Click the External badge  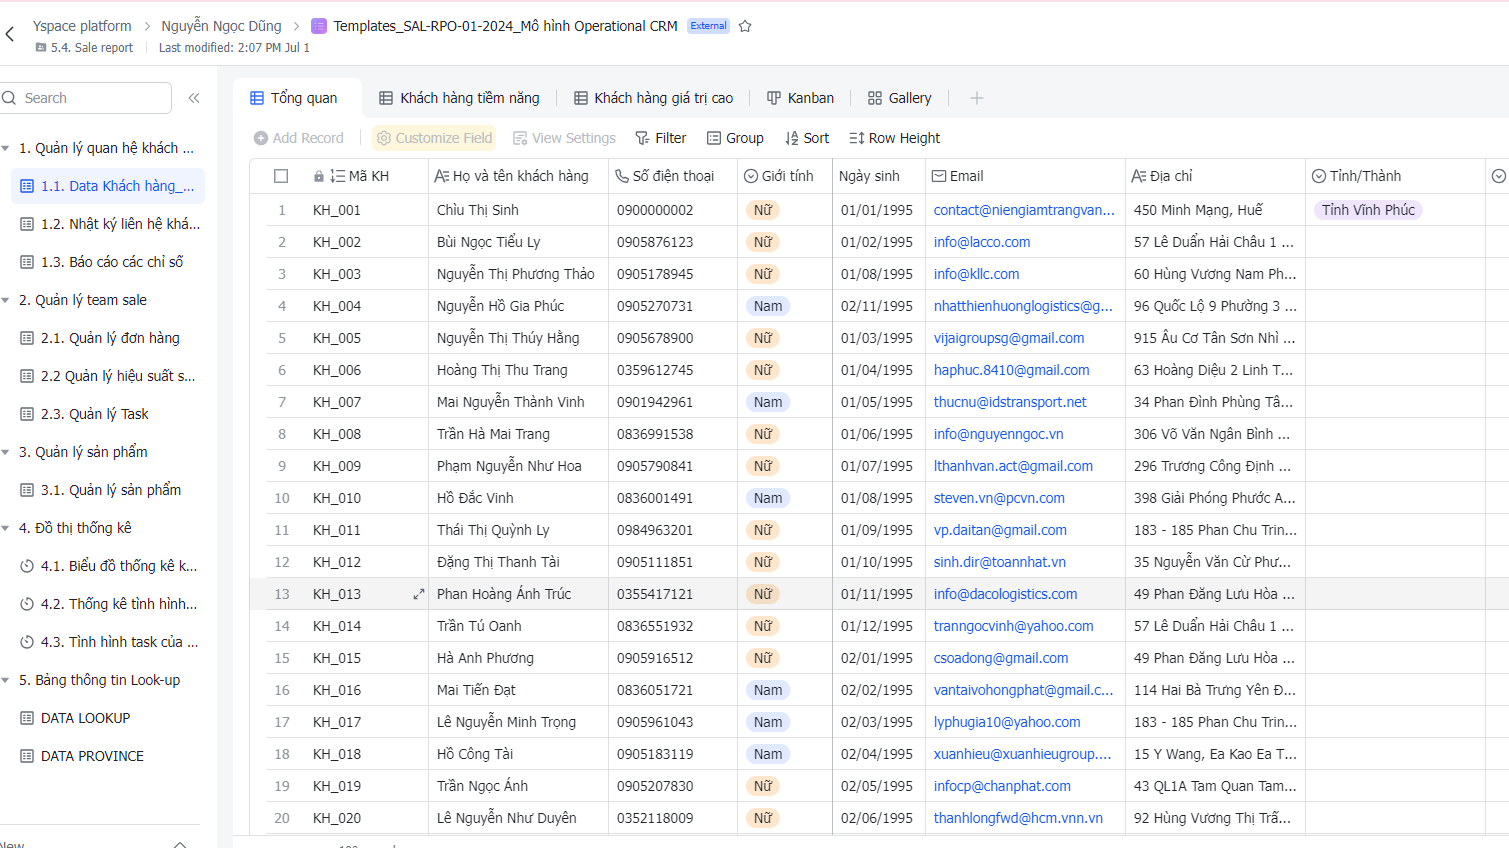[708, 26]
